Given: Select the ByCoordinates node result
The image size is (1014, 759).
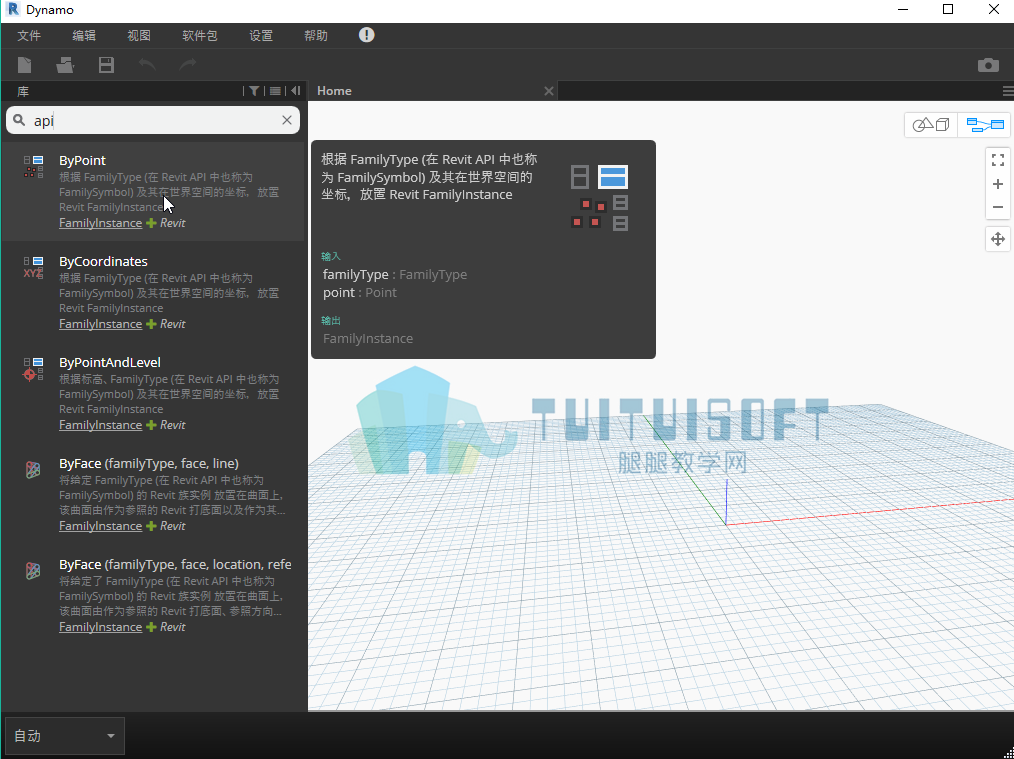Looking at the screenshot, I should pos(153,292).
